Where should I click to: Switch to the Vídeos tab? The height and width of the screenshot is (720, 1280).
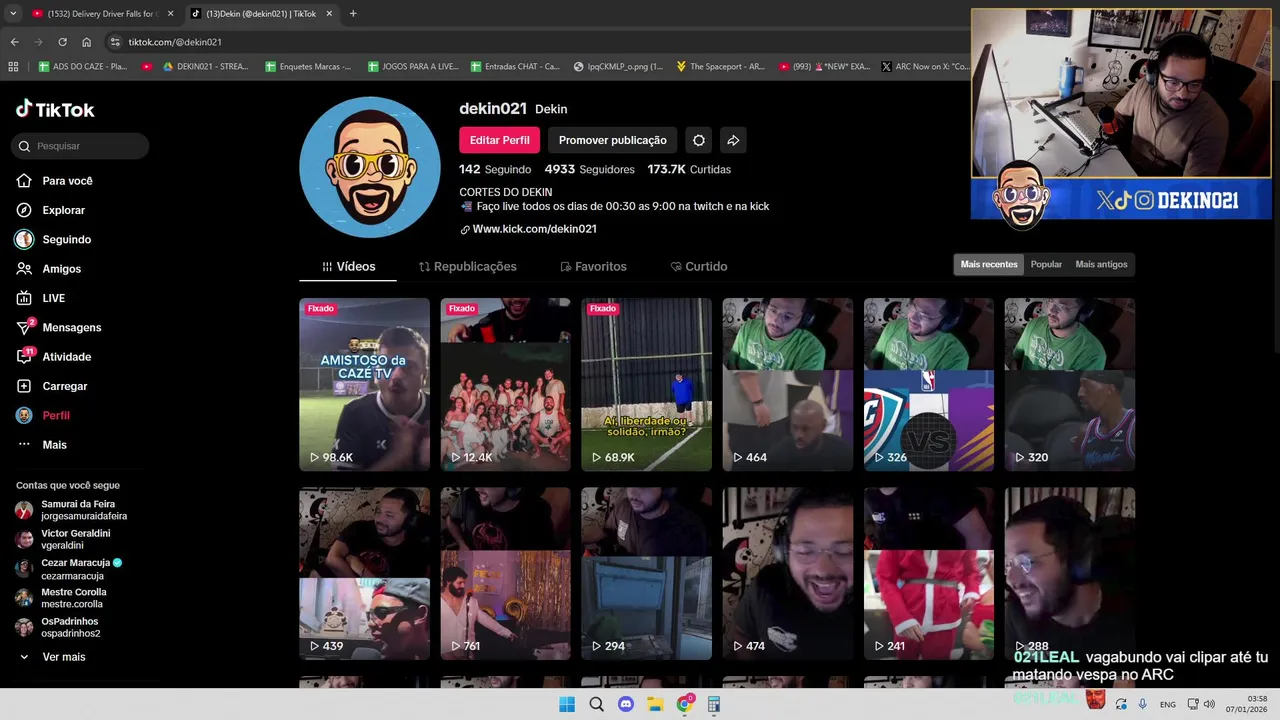pyautogui.click(x=348, y=267)
